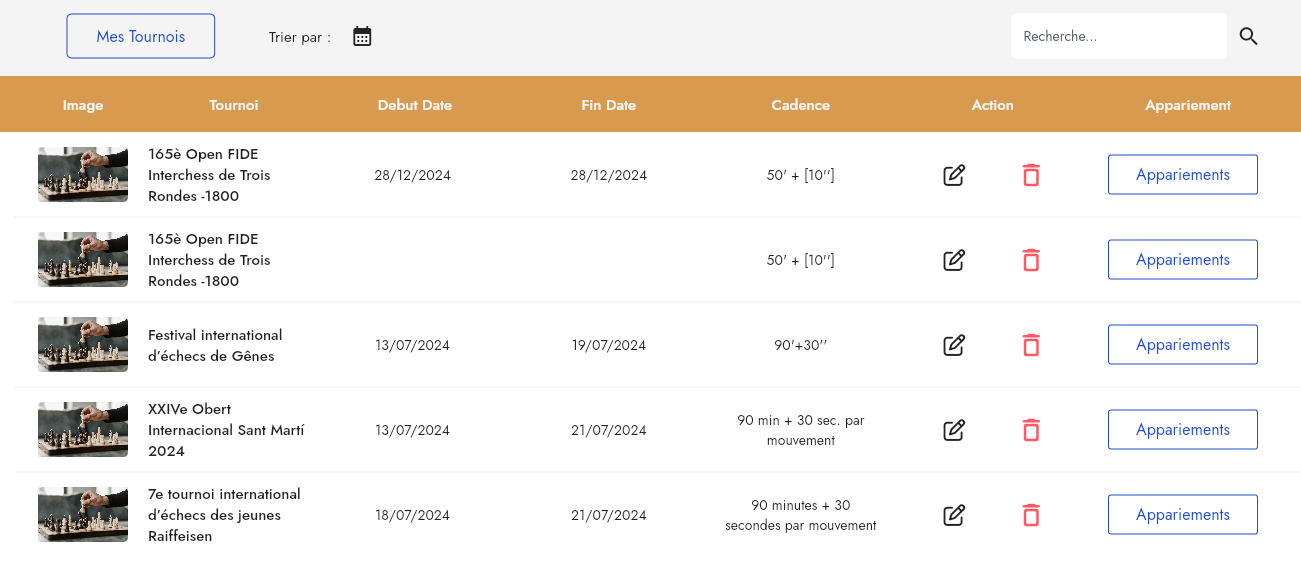
Task: Delete the 165è Open FIDE without dates
Action: click(x=1031, y=260)
